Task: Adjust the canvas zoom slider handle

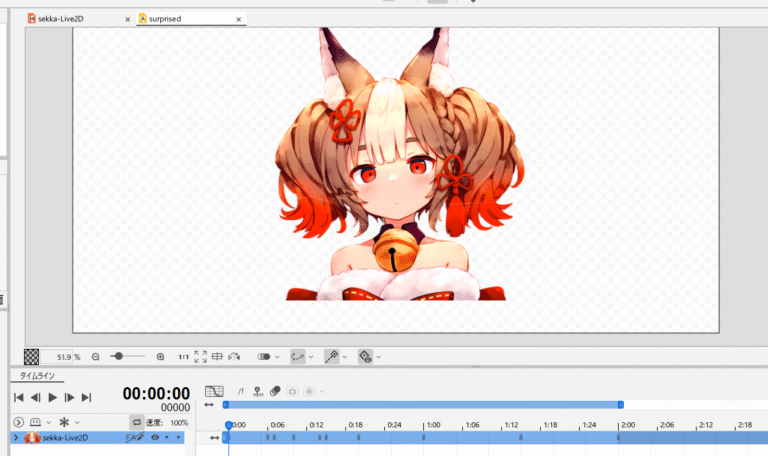Action: [x=119, y=356]
